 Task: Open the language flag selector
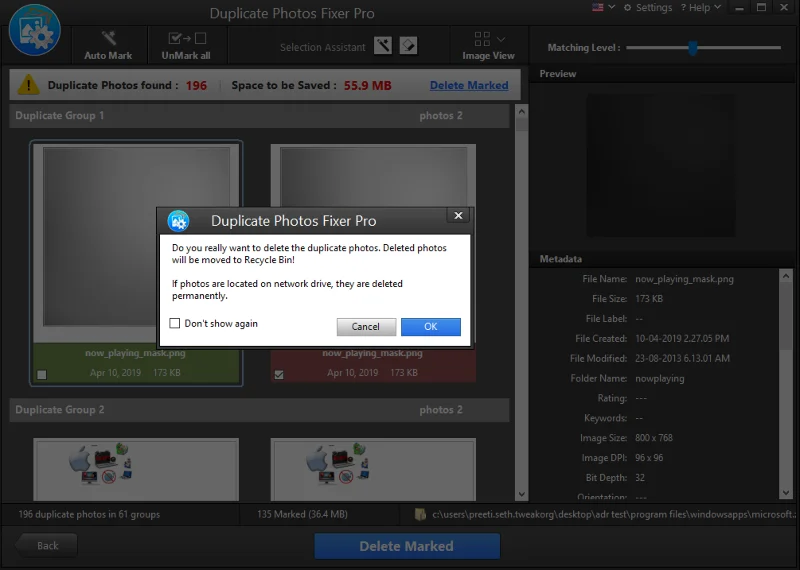click(x=597, y=7)
